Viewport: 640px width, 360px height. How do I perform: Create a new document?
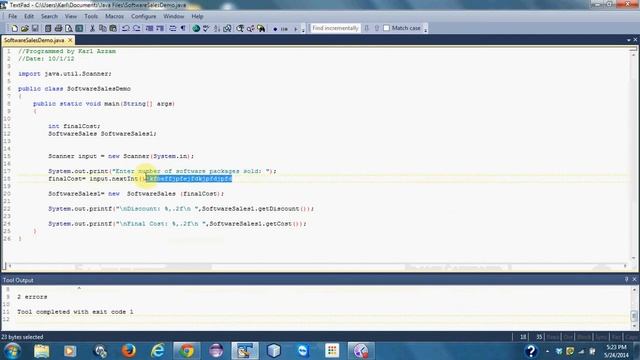[x=14, y=28]
